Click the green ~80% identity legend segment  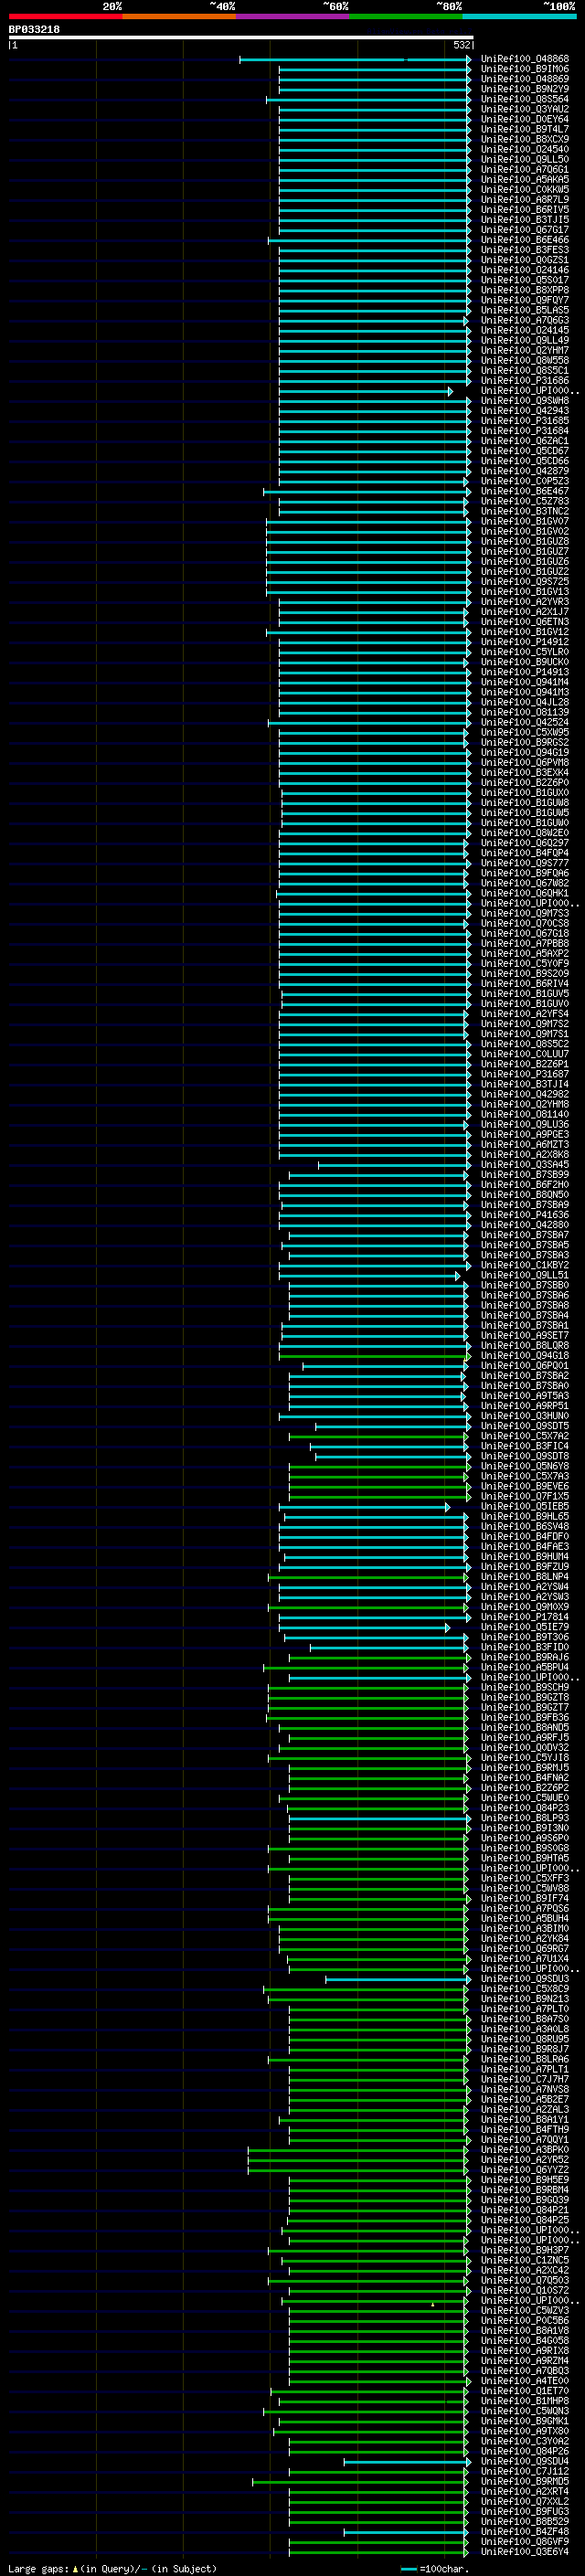click(406, 16)
